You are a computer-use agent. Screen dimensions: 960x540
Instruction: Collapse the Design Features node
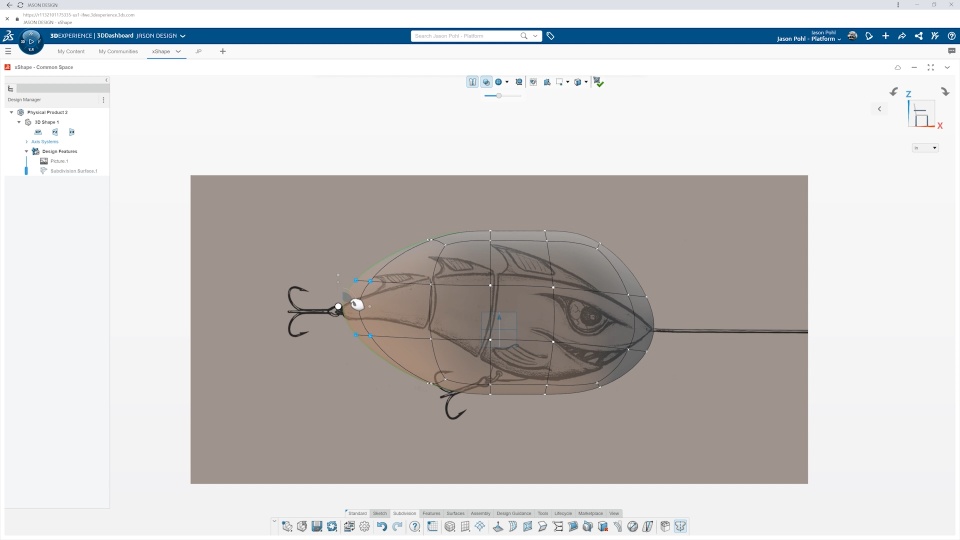click(26, 151)
